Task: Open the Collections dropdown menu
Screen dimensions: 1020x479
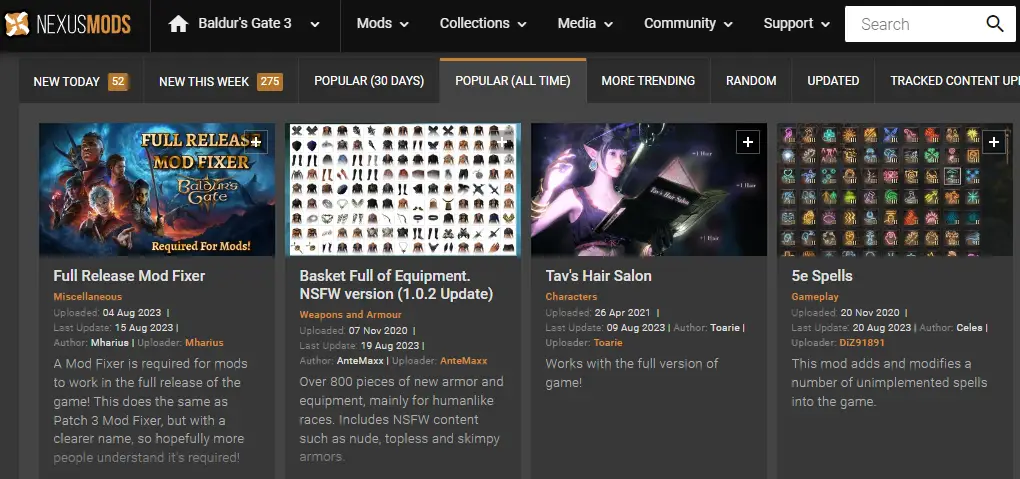Action: (483, 24)
